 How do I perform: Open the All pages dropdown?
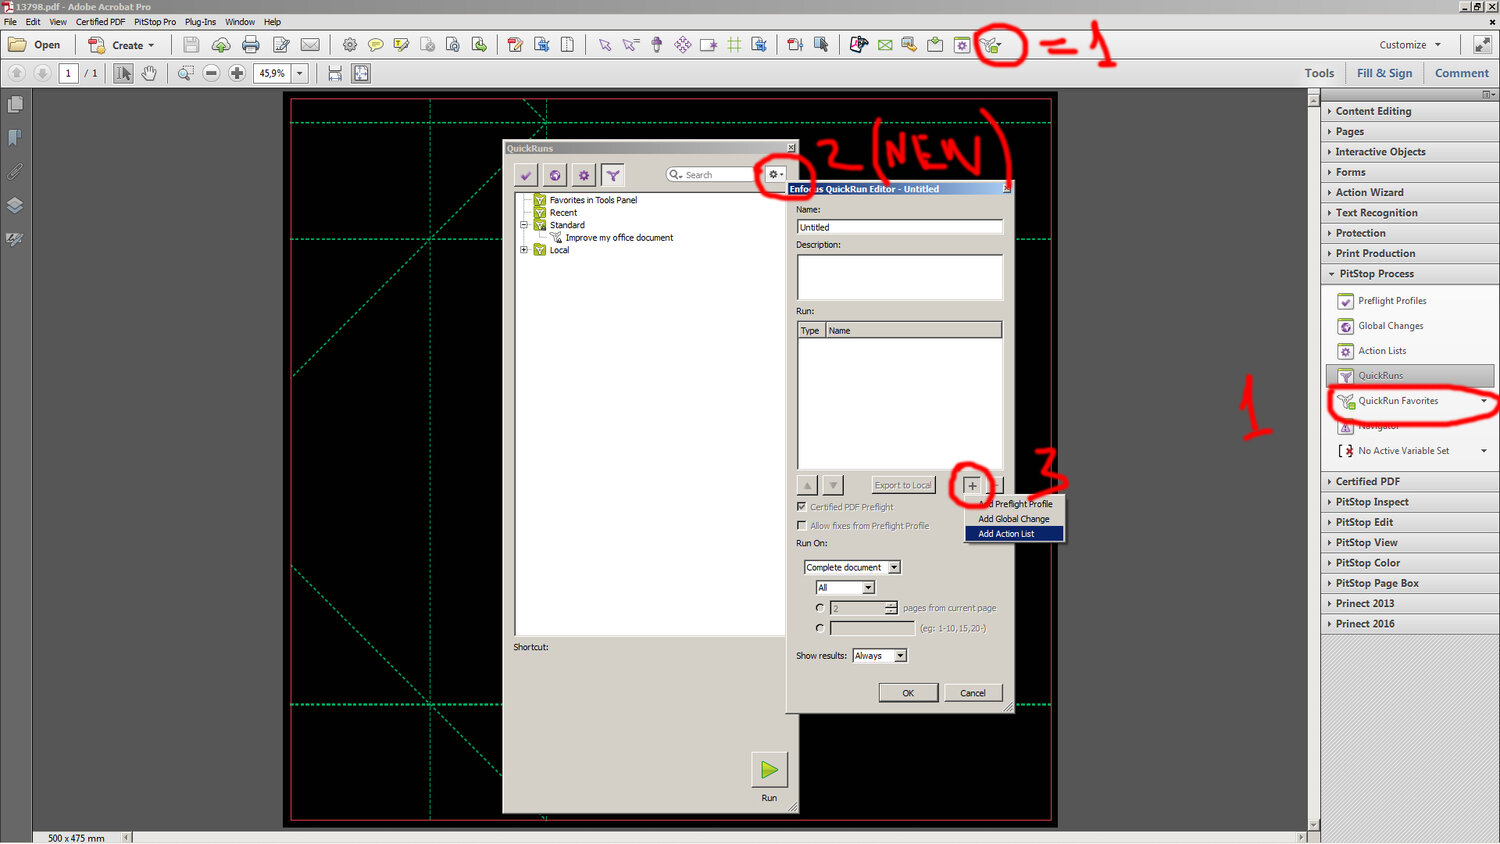point(845,587)
